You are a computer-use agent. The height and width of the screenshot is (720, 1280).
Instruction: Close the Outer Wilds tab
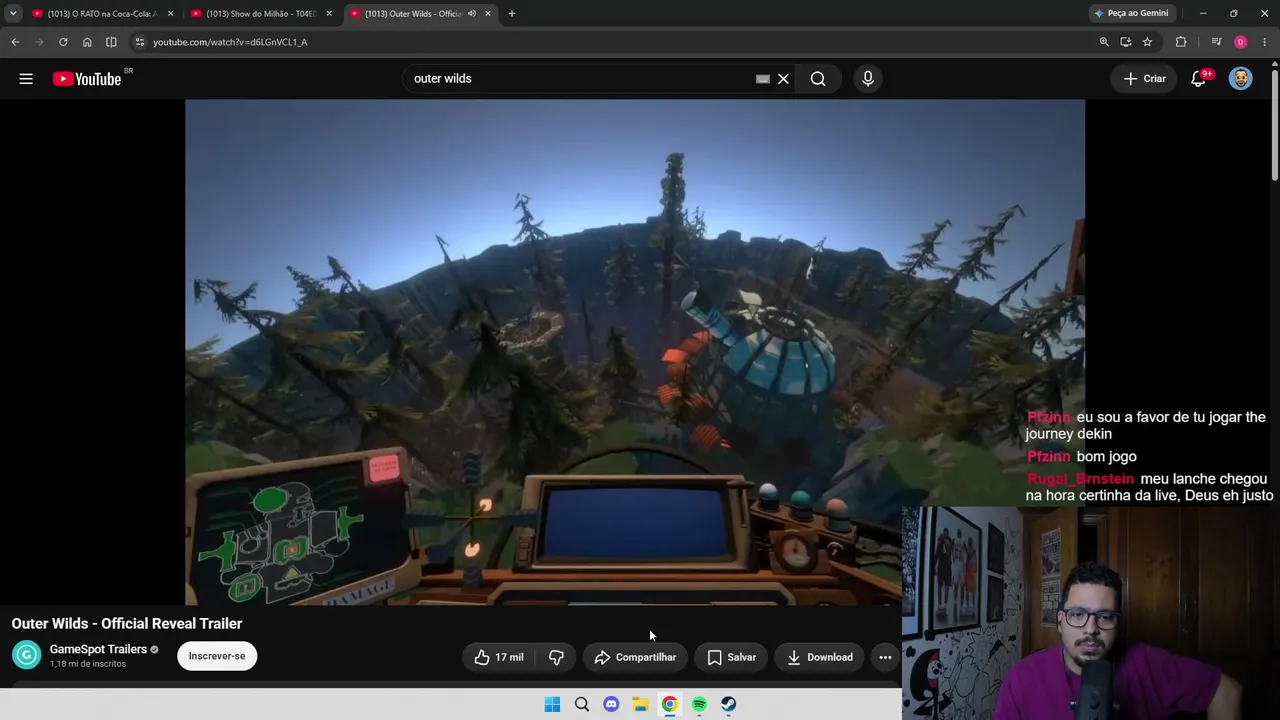click(x=488, y=14)
